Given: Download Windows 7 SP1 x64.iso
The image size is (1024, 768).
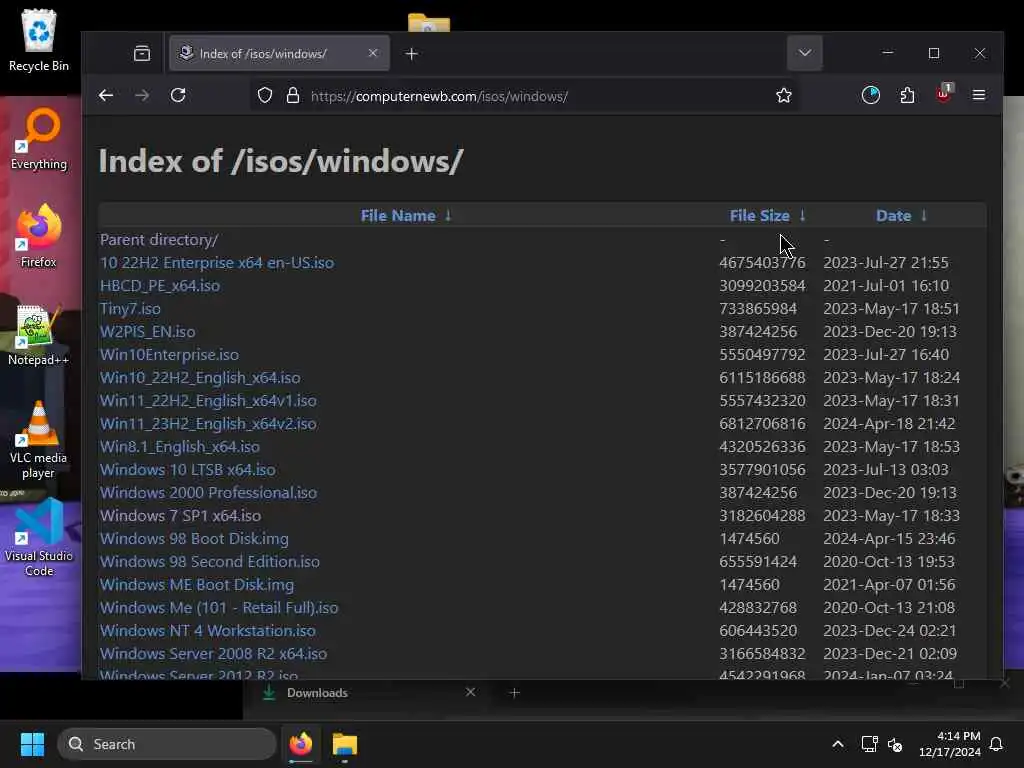Looking at the screenshot, I should (180, 515).
